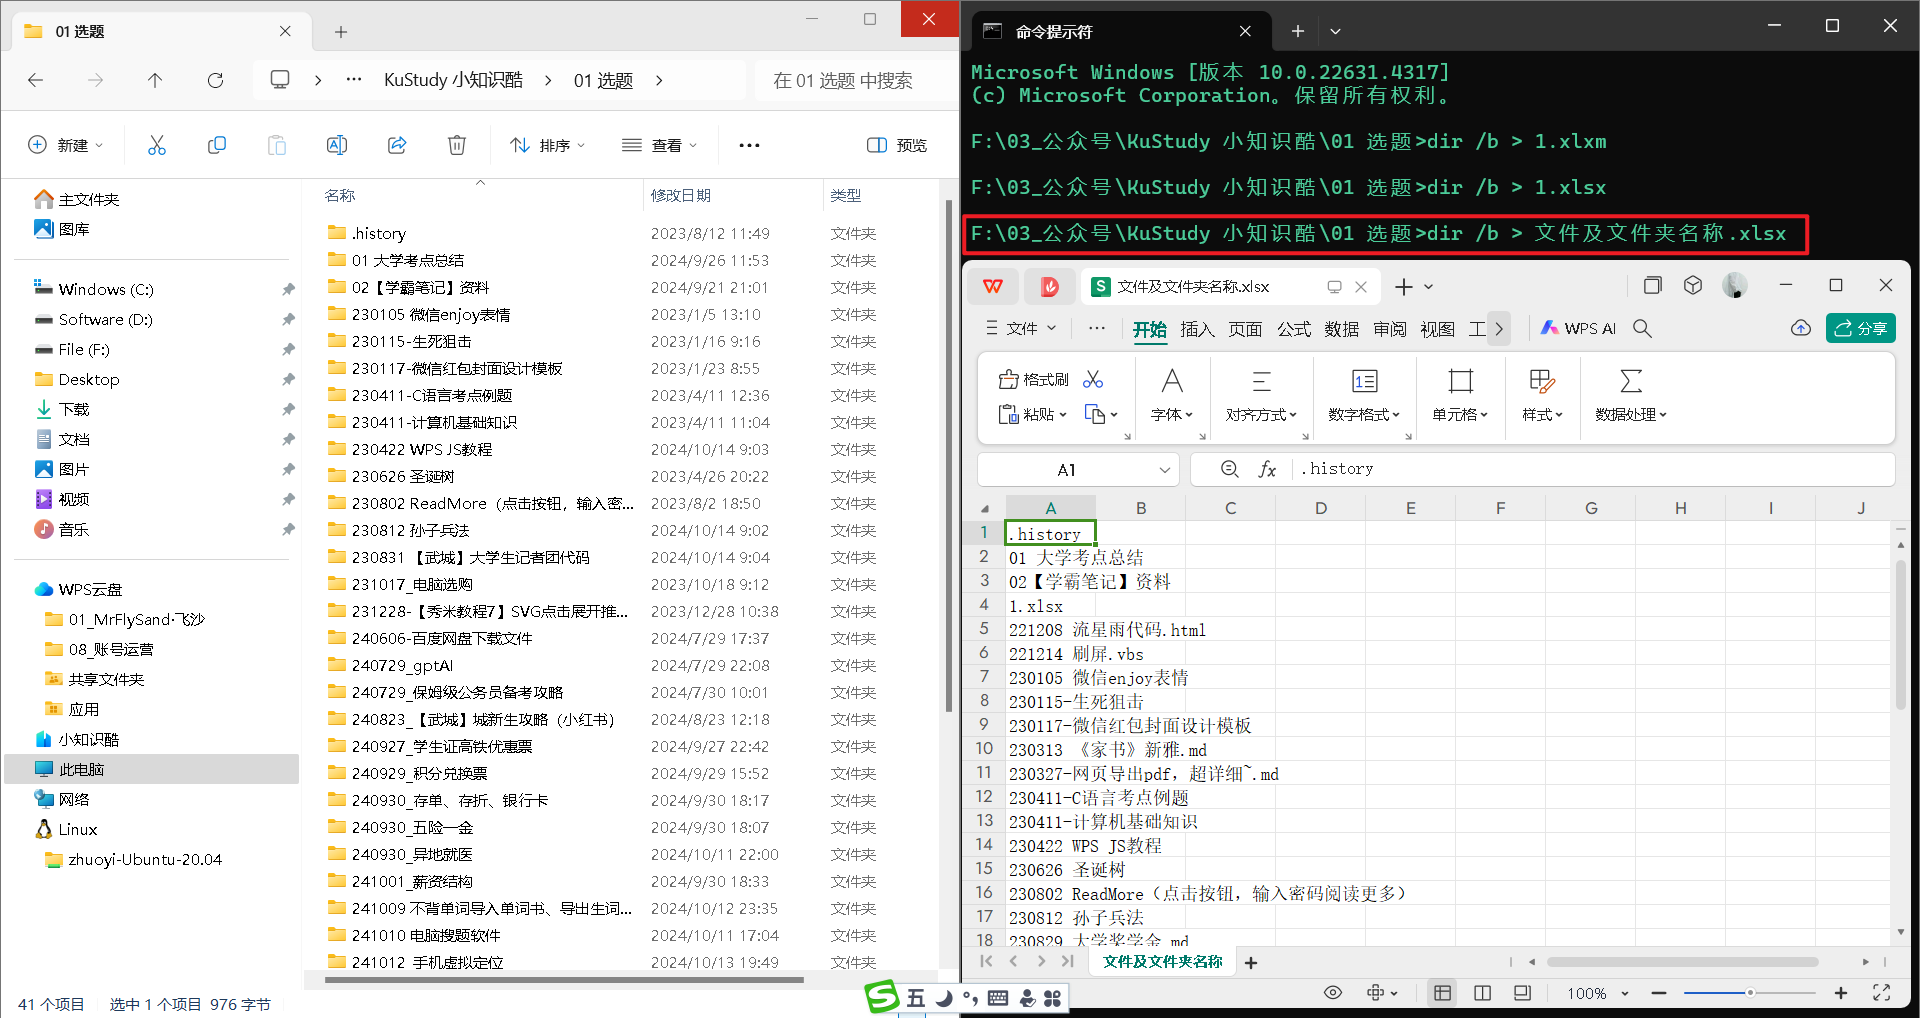Switch to the 视图 View ribbon tab
The image size is (1920, 1018).
[1438, 329]
